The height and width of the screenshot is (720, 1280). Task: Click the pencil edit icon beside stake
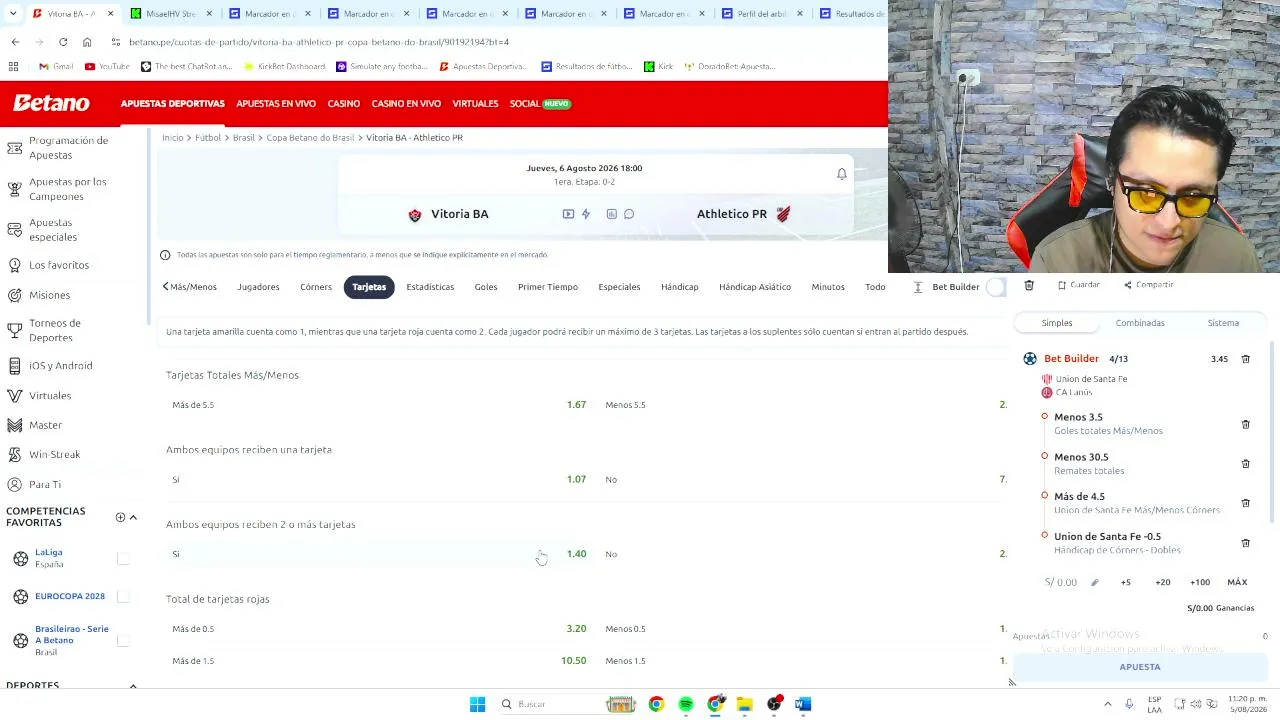(1094, 582)
